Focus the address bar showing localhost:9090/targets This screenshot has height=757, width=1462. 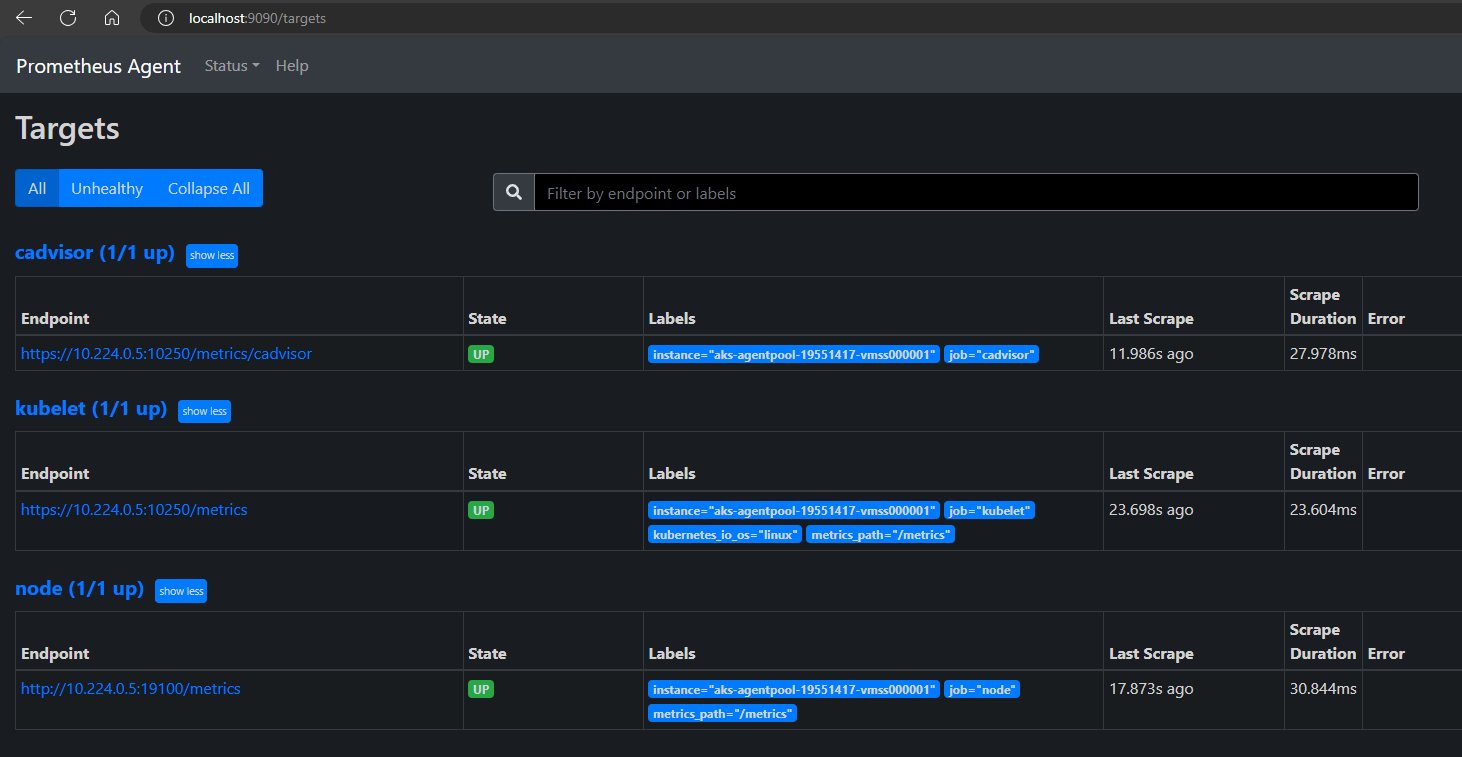coord(800,18)
